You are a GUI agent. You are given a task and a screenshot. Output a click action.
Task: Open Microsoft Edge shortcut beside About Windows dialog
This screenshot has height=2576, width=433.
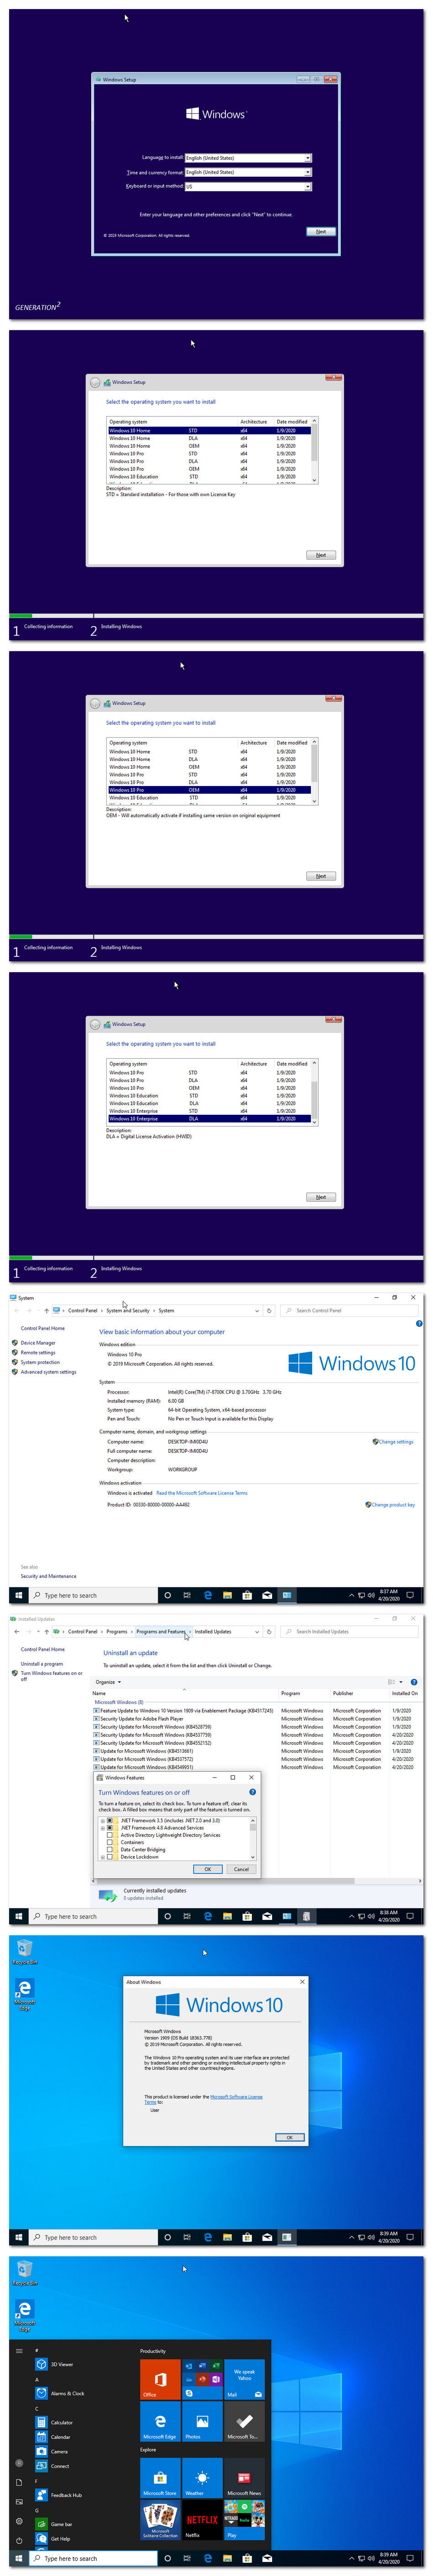[x=25, y=1995]
